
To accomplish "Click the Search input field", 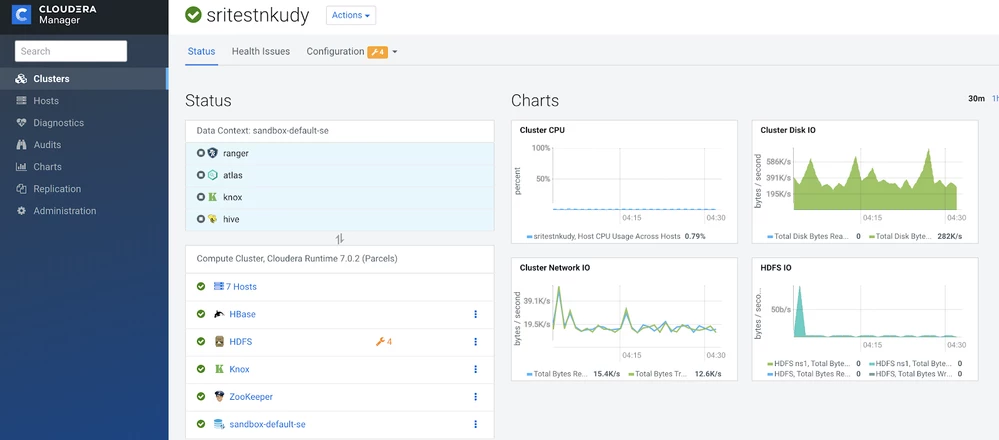I will (71, 51).
